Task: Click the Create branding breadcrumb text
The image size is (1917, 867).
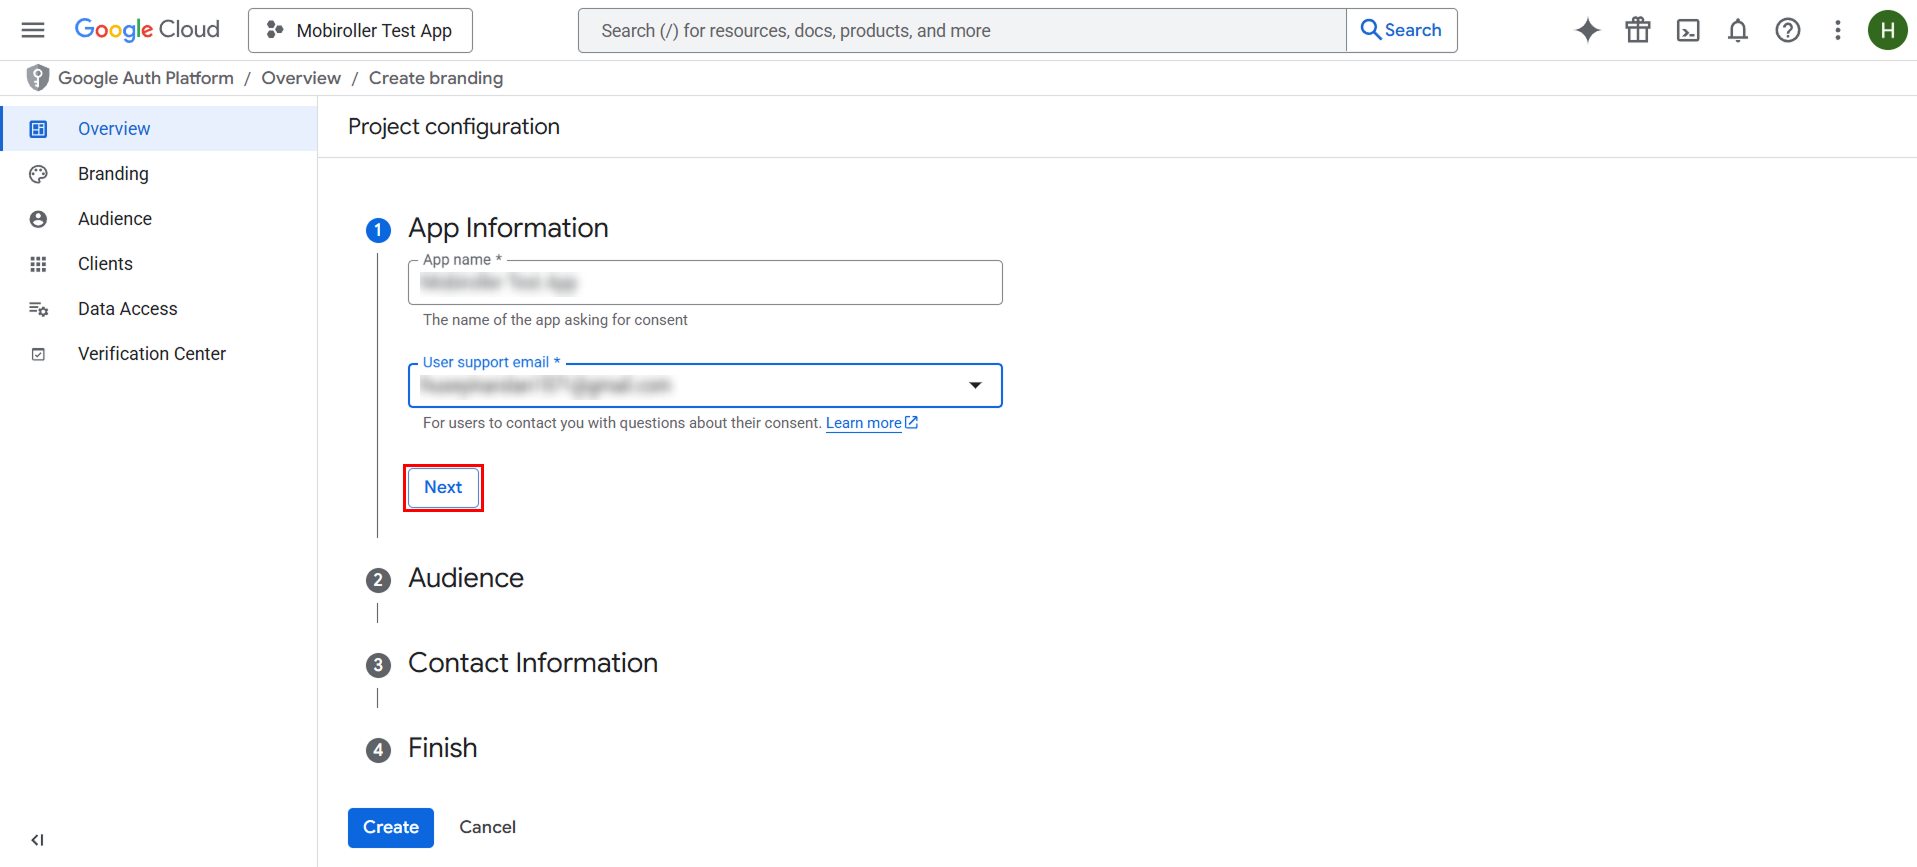Action: (x=436, y=78)
